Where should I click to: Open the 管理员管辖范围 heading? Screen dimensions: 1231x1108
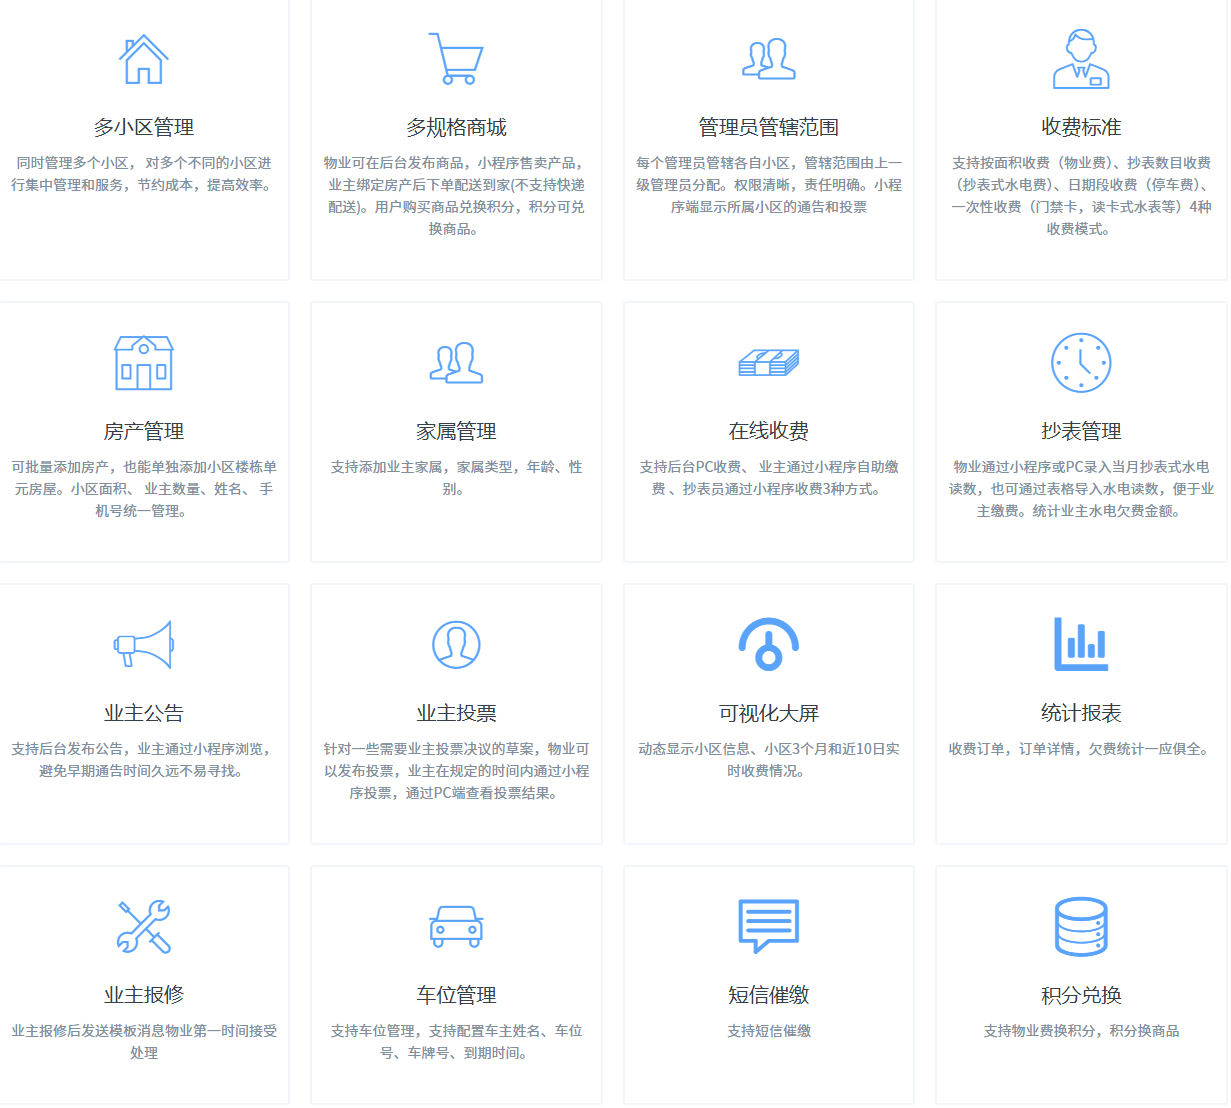(x=768, y=128)
